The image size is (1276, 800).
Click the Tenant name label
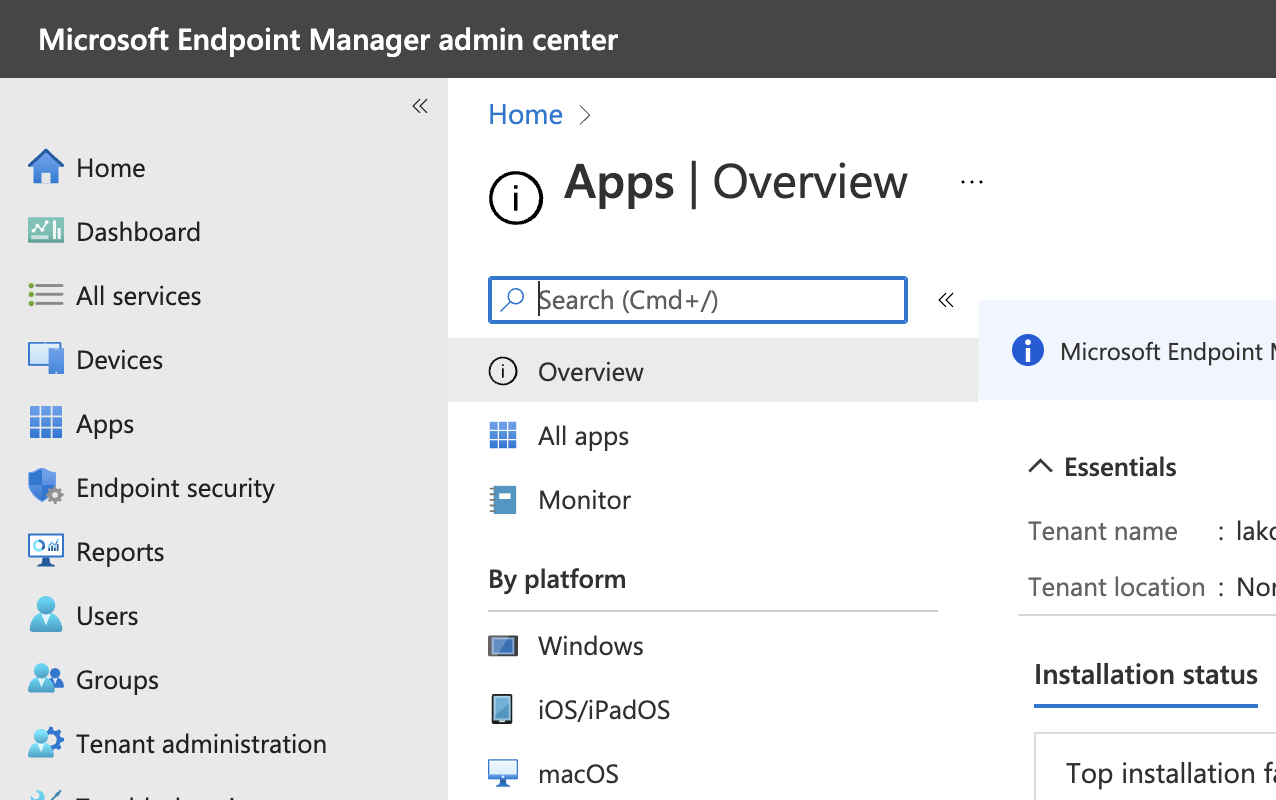[1103, 530]
